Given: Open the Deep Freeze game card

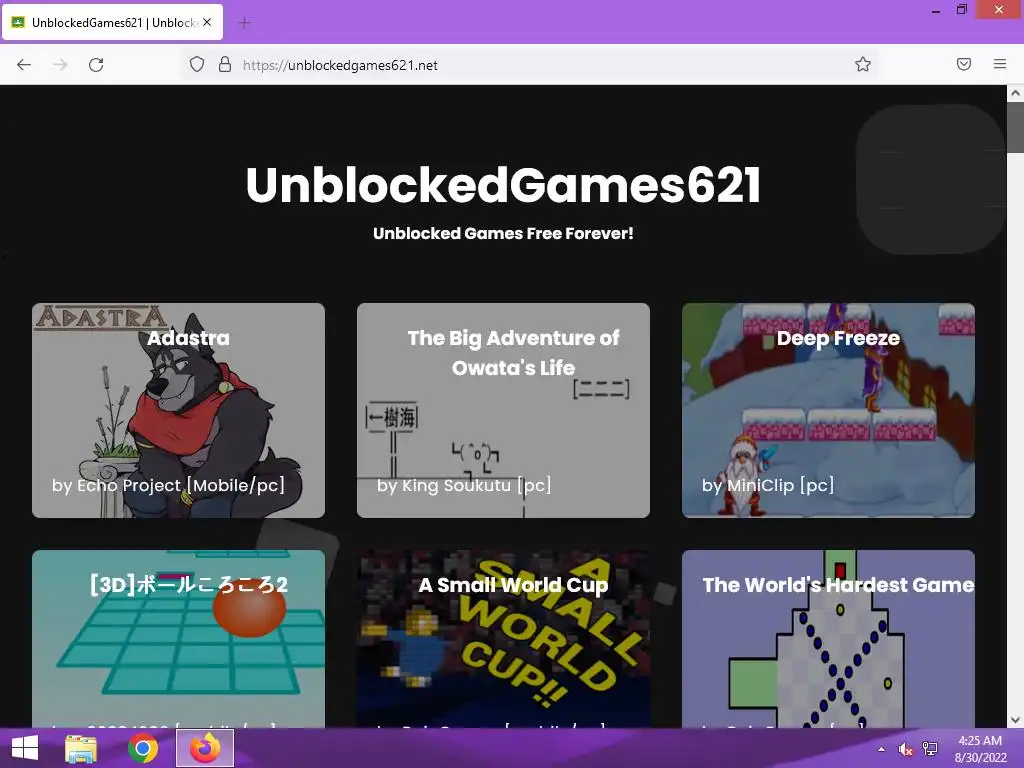Looking at the screenshot, I should [x=828, y=410].
